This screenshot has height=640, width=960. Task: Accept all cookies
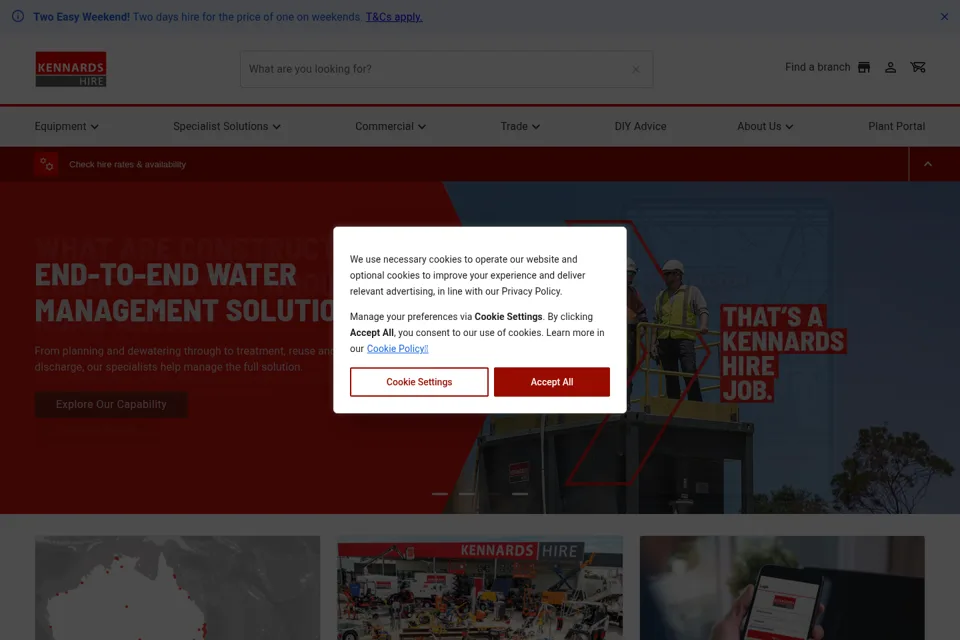(552, 382)
